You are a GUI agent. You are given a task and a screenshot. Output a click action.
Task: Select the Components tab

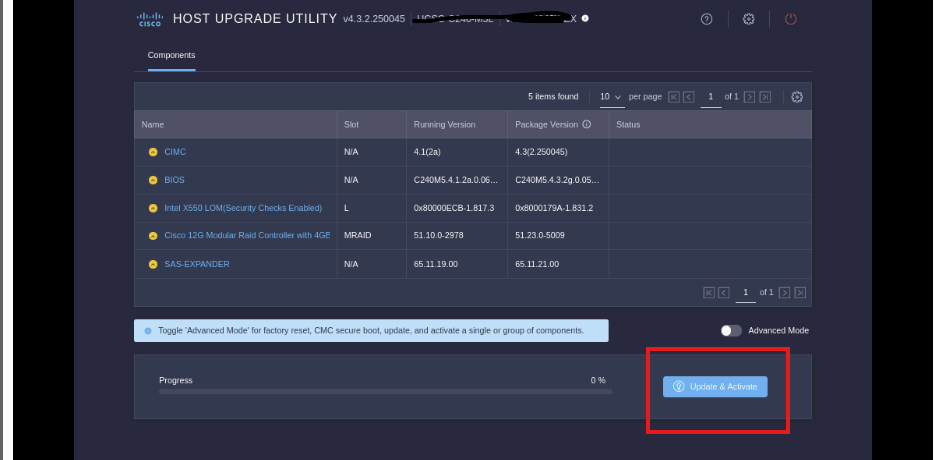(x=171, y=55)
